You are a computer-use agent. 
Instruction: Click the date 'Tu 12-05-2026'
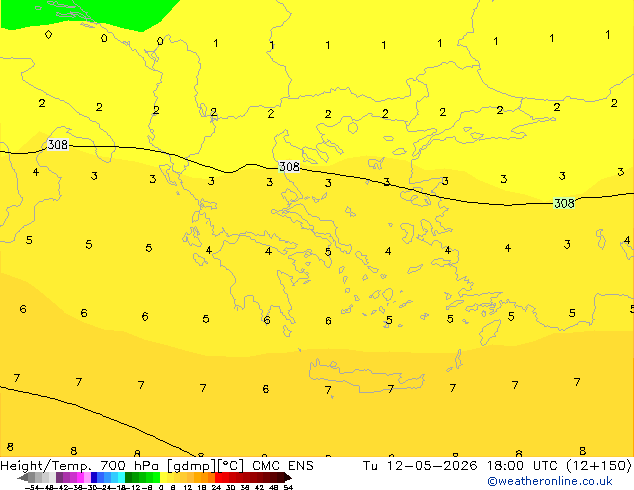[x=420, y=465]
